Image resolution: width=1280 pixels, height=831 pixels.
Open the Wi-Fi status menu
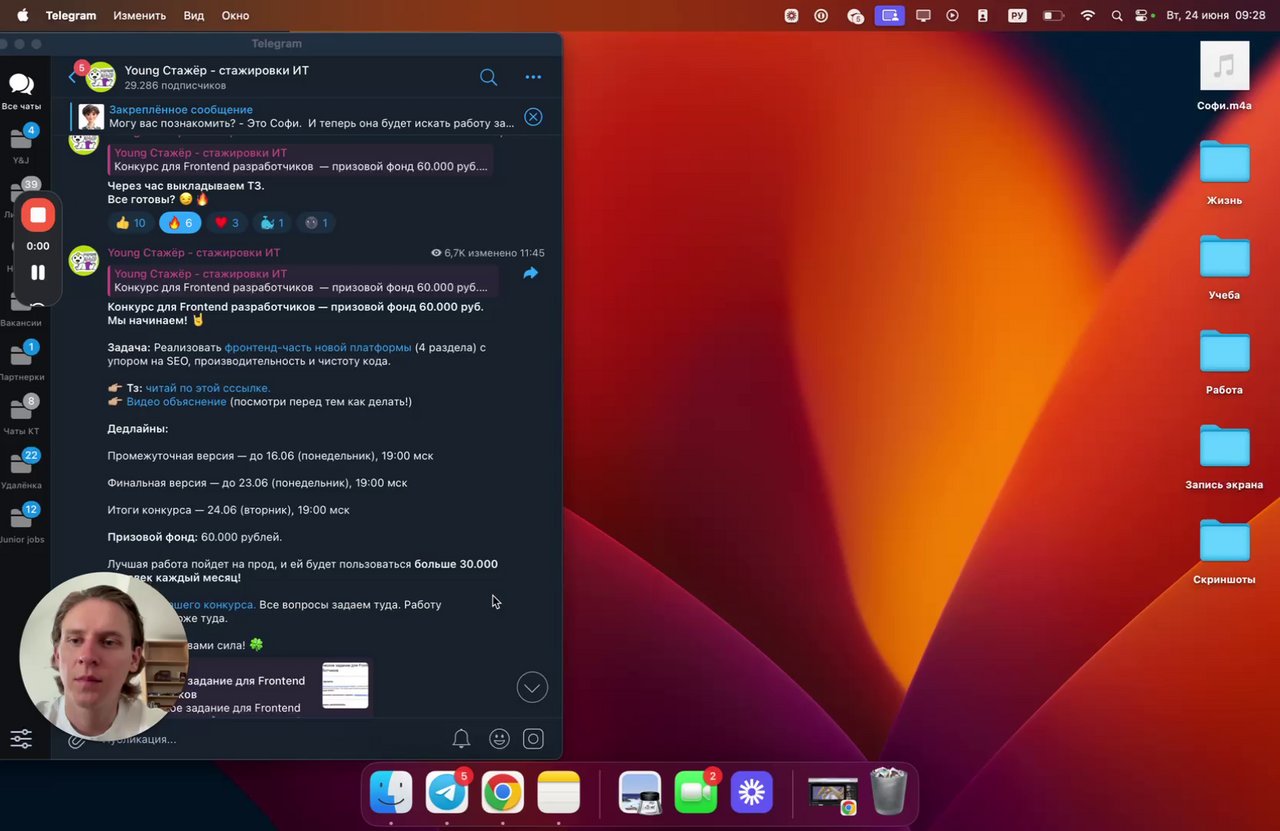click(1088, 15)
